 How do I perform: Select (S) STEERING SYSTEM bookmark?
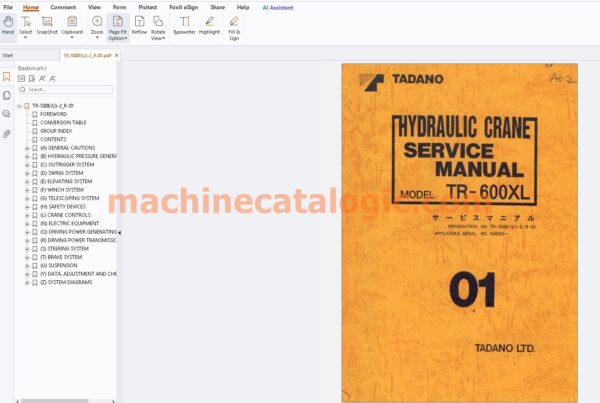pyautogui.click(x=64, y=249)
